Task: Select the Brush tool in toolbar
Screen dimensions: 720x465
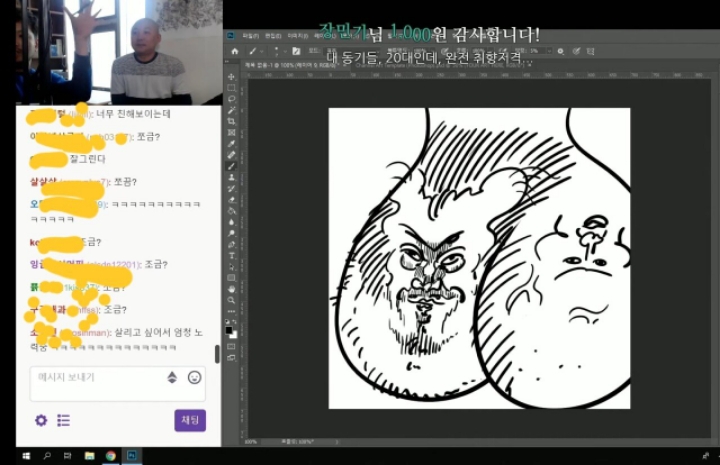Action: 231,166
